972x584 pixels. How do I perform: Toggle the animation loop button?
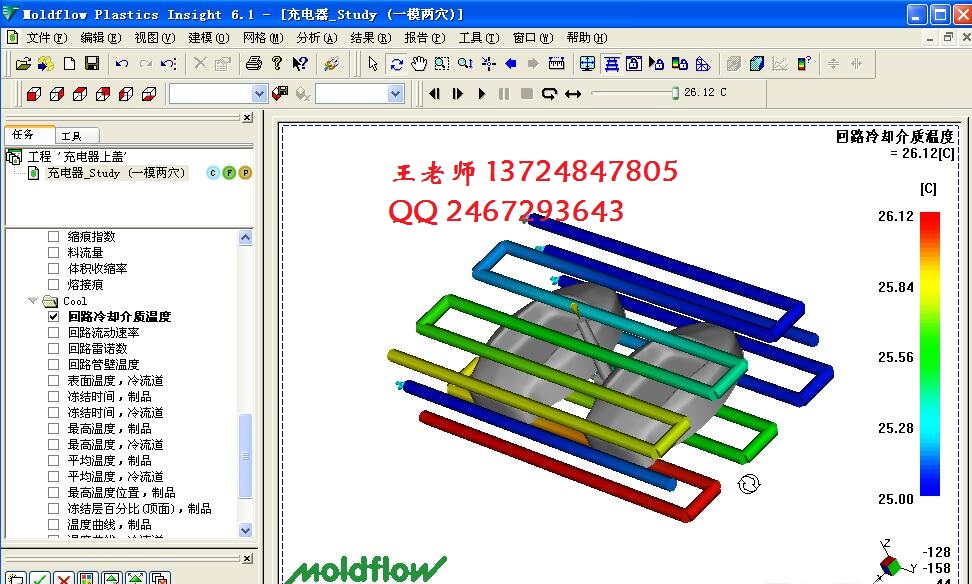549,94
